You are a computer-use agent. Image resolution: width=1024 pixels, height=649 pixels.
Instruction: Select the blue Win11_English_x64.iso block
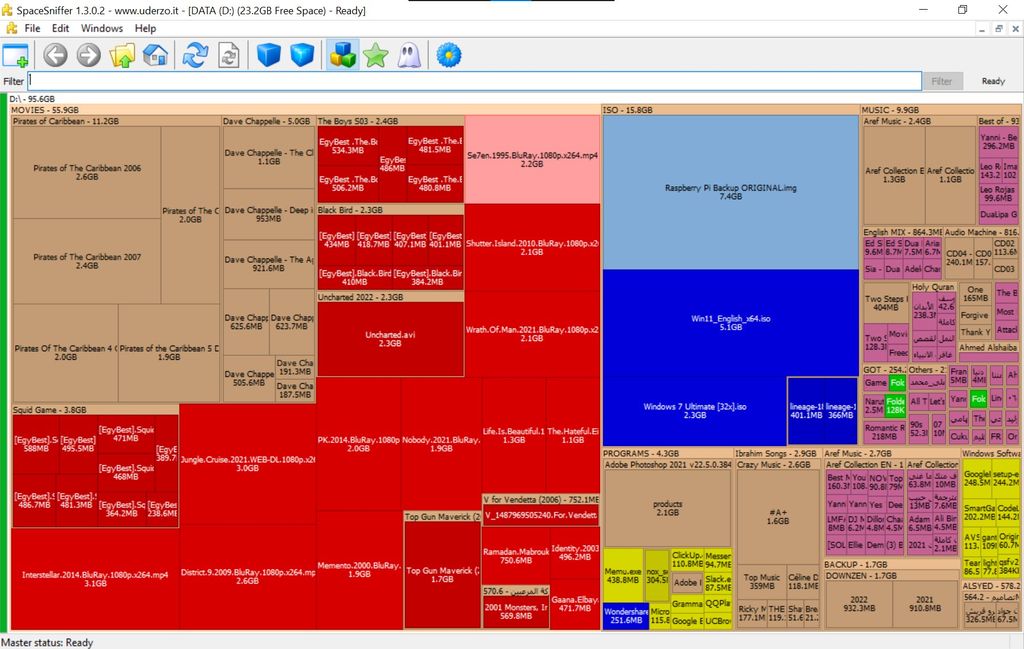[x=730, y=322]
